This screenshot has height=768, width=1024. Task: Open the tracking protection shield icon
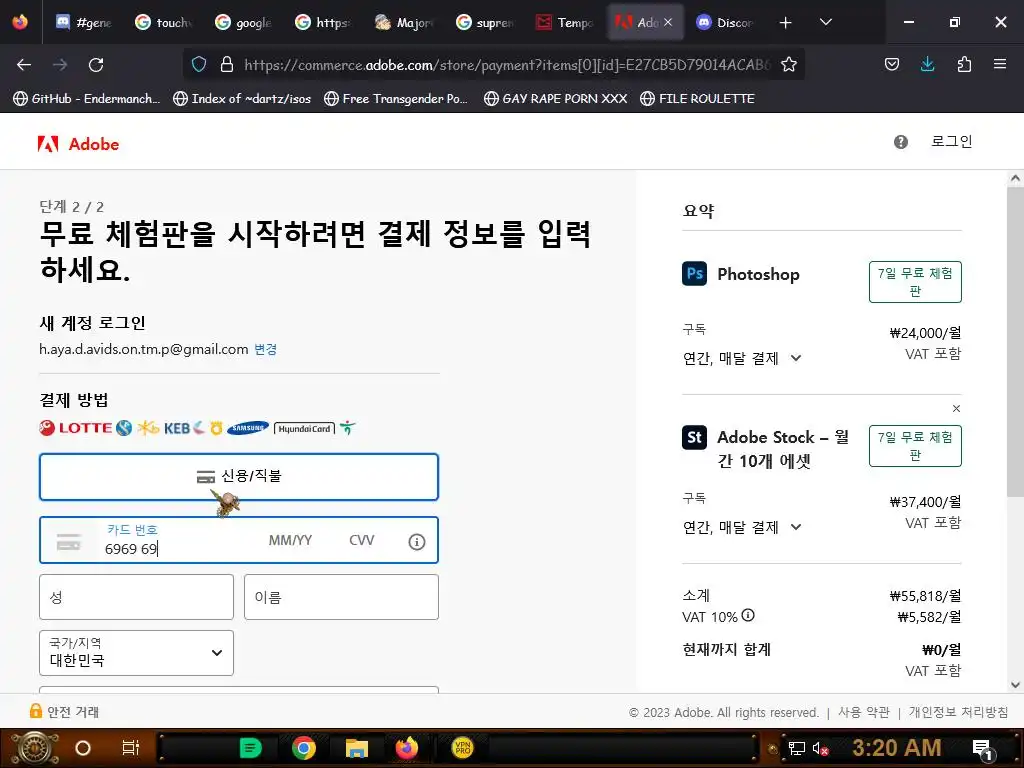tap(199, 64)
